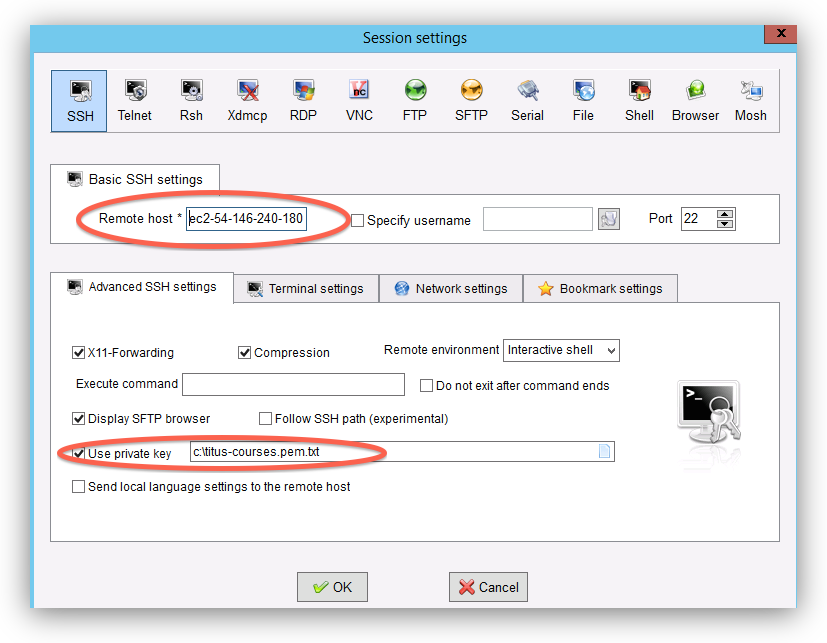This screenshot has height=643, width=827.
Task: Select the Xdmcp session icon
Action: [x=247, y=101]
